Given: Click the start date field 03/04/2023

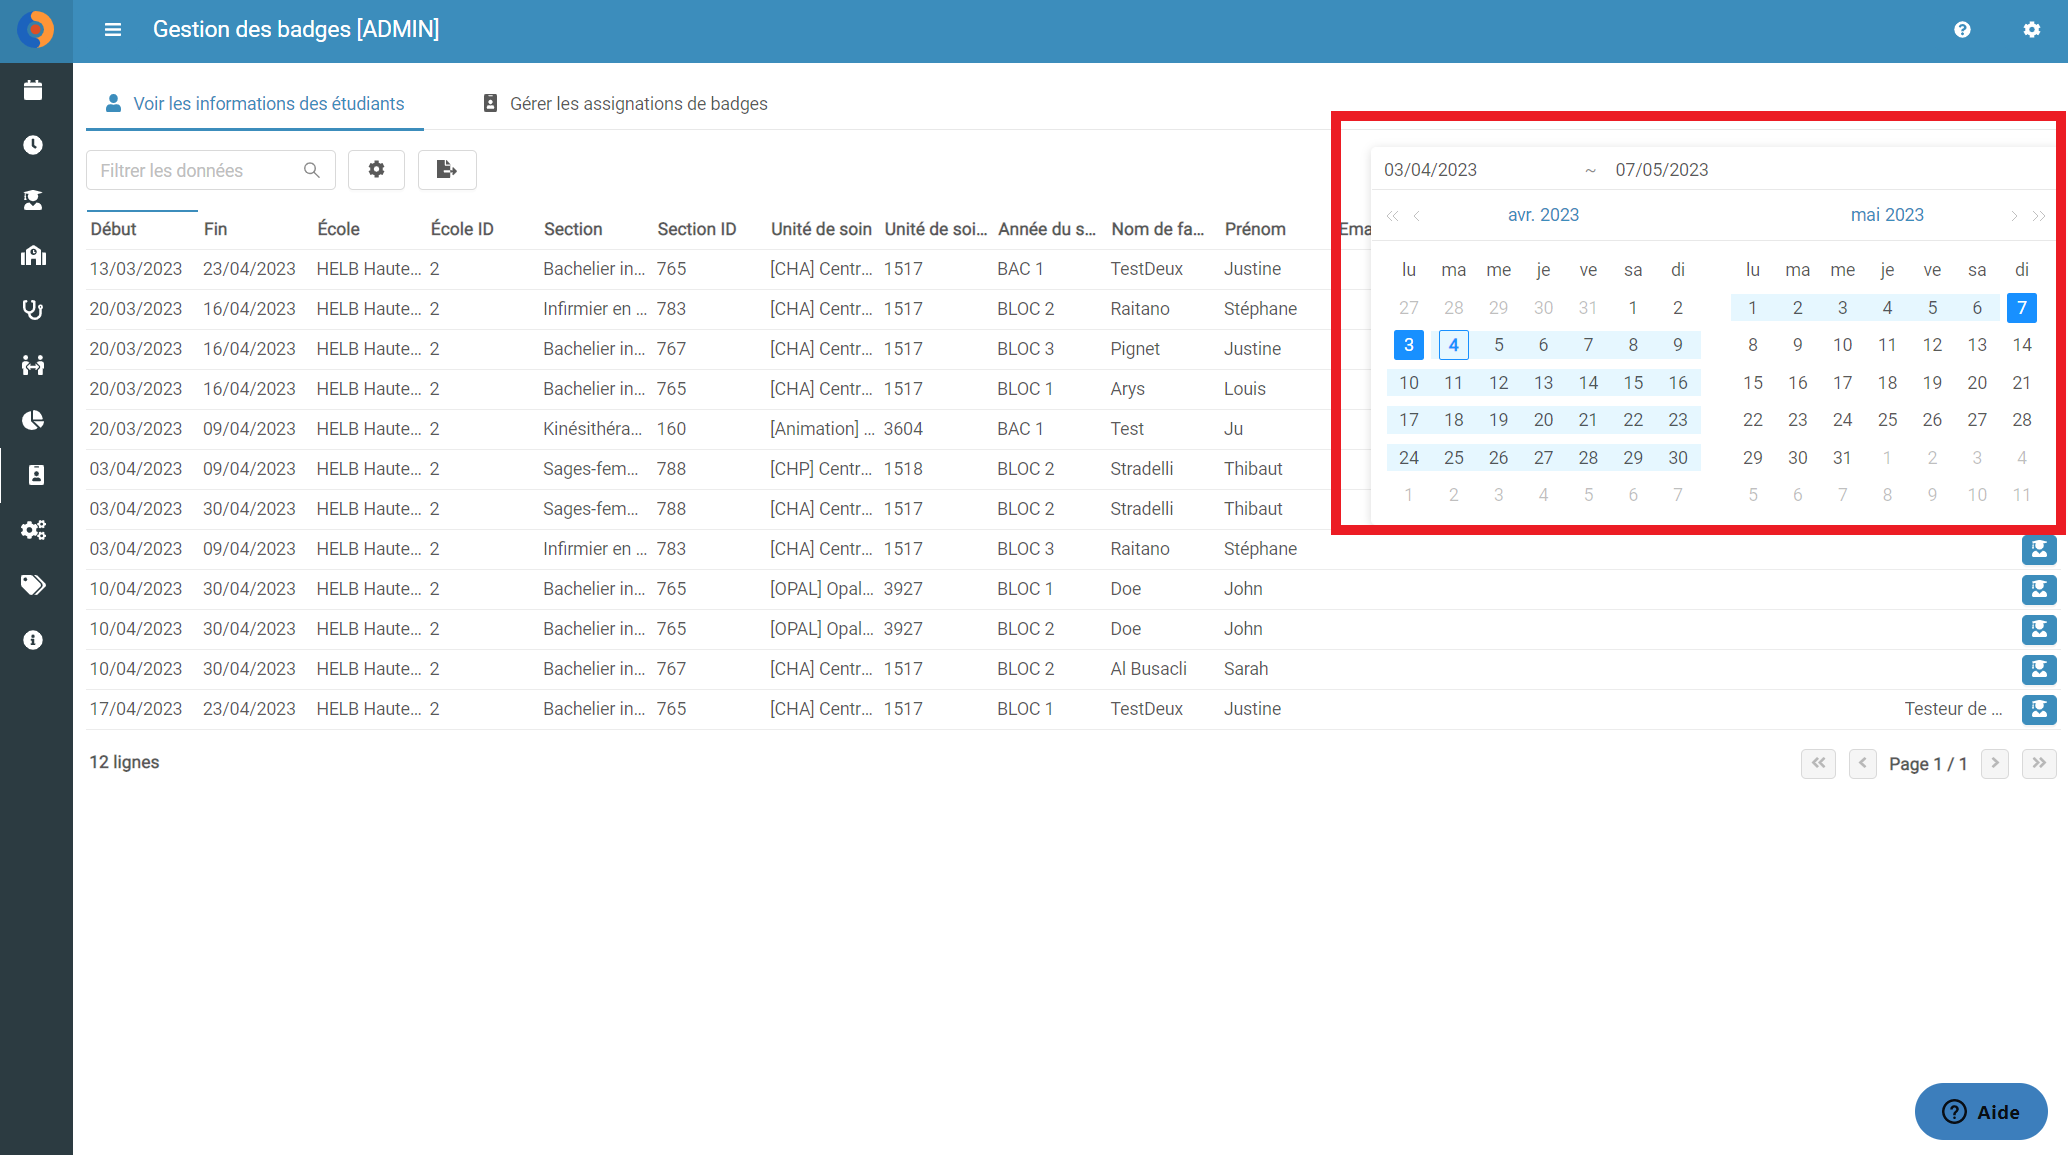Looking at the screenshot, I should point(1430,170).
